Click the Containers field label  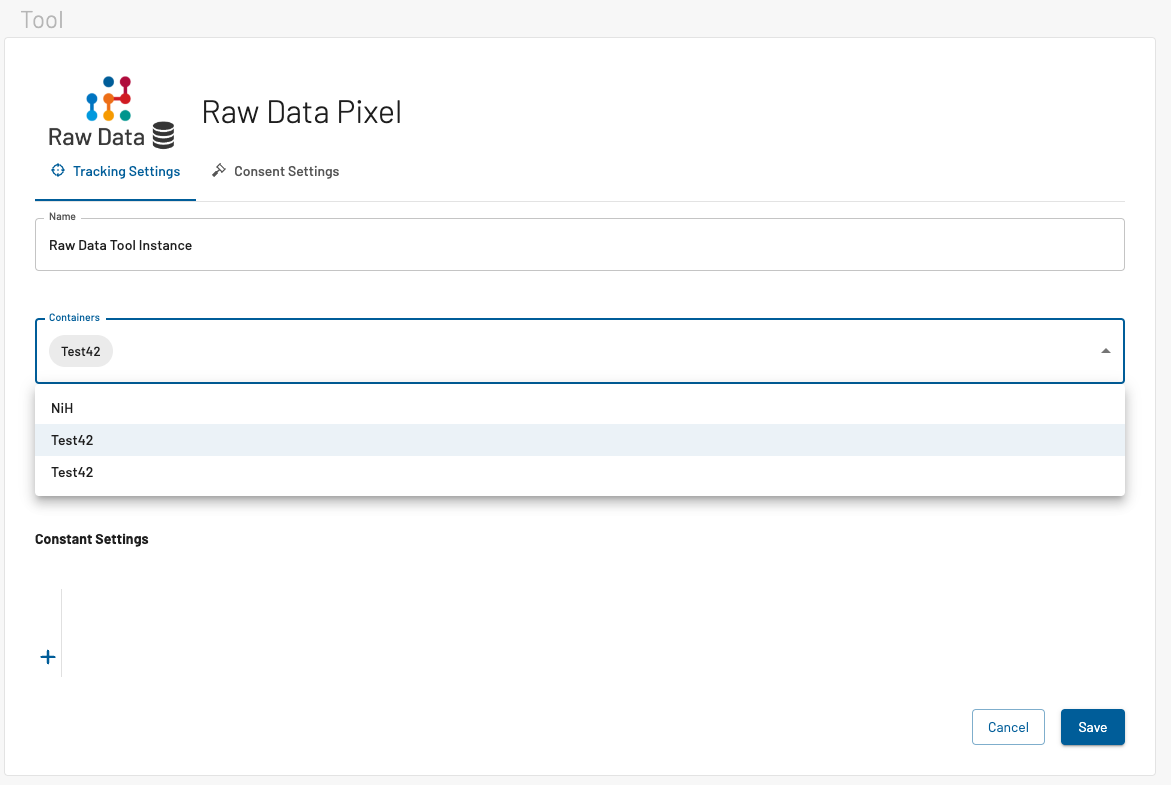pos(74,318)
